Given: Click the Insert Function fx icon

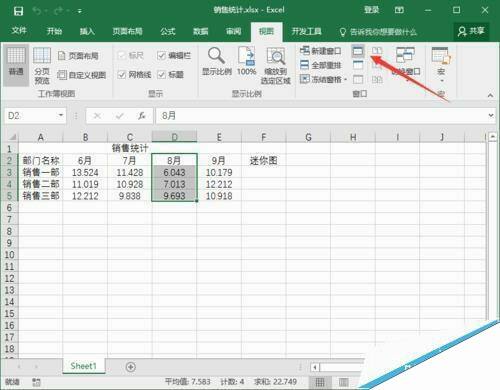Looking at the screenshot, I should (142, 116).
